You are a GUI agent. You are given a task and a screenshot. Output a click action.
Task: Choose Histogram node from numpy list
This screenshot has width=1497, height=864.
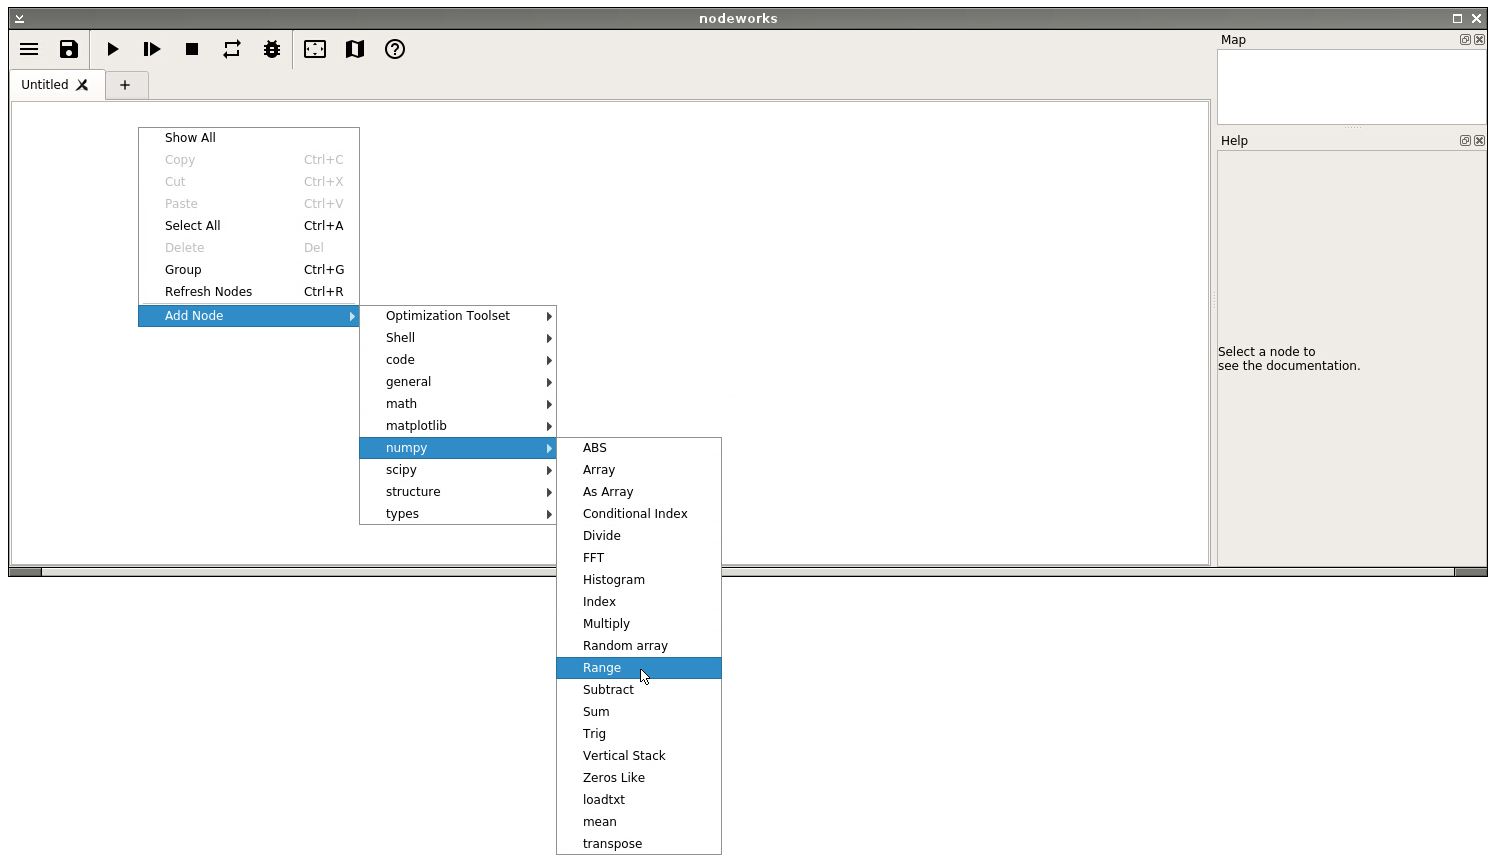click(x=613, y=580)
